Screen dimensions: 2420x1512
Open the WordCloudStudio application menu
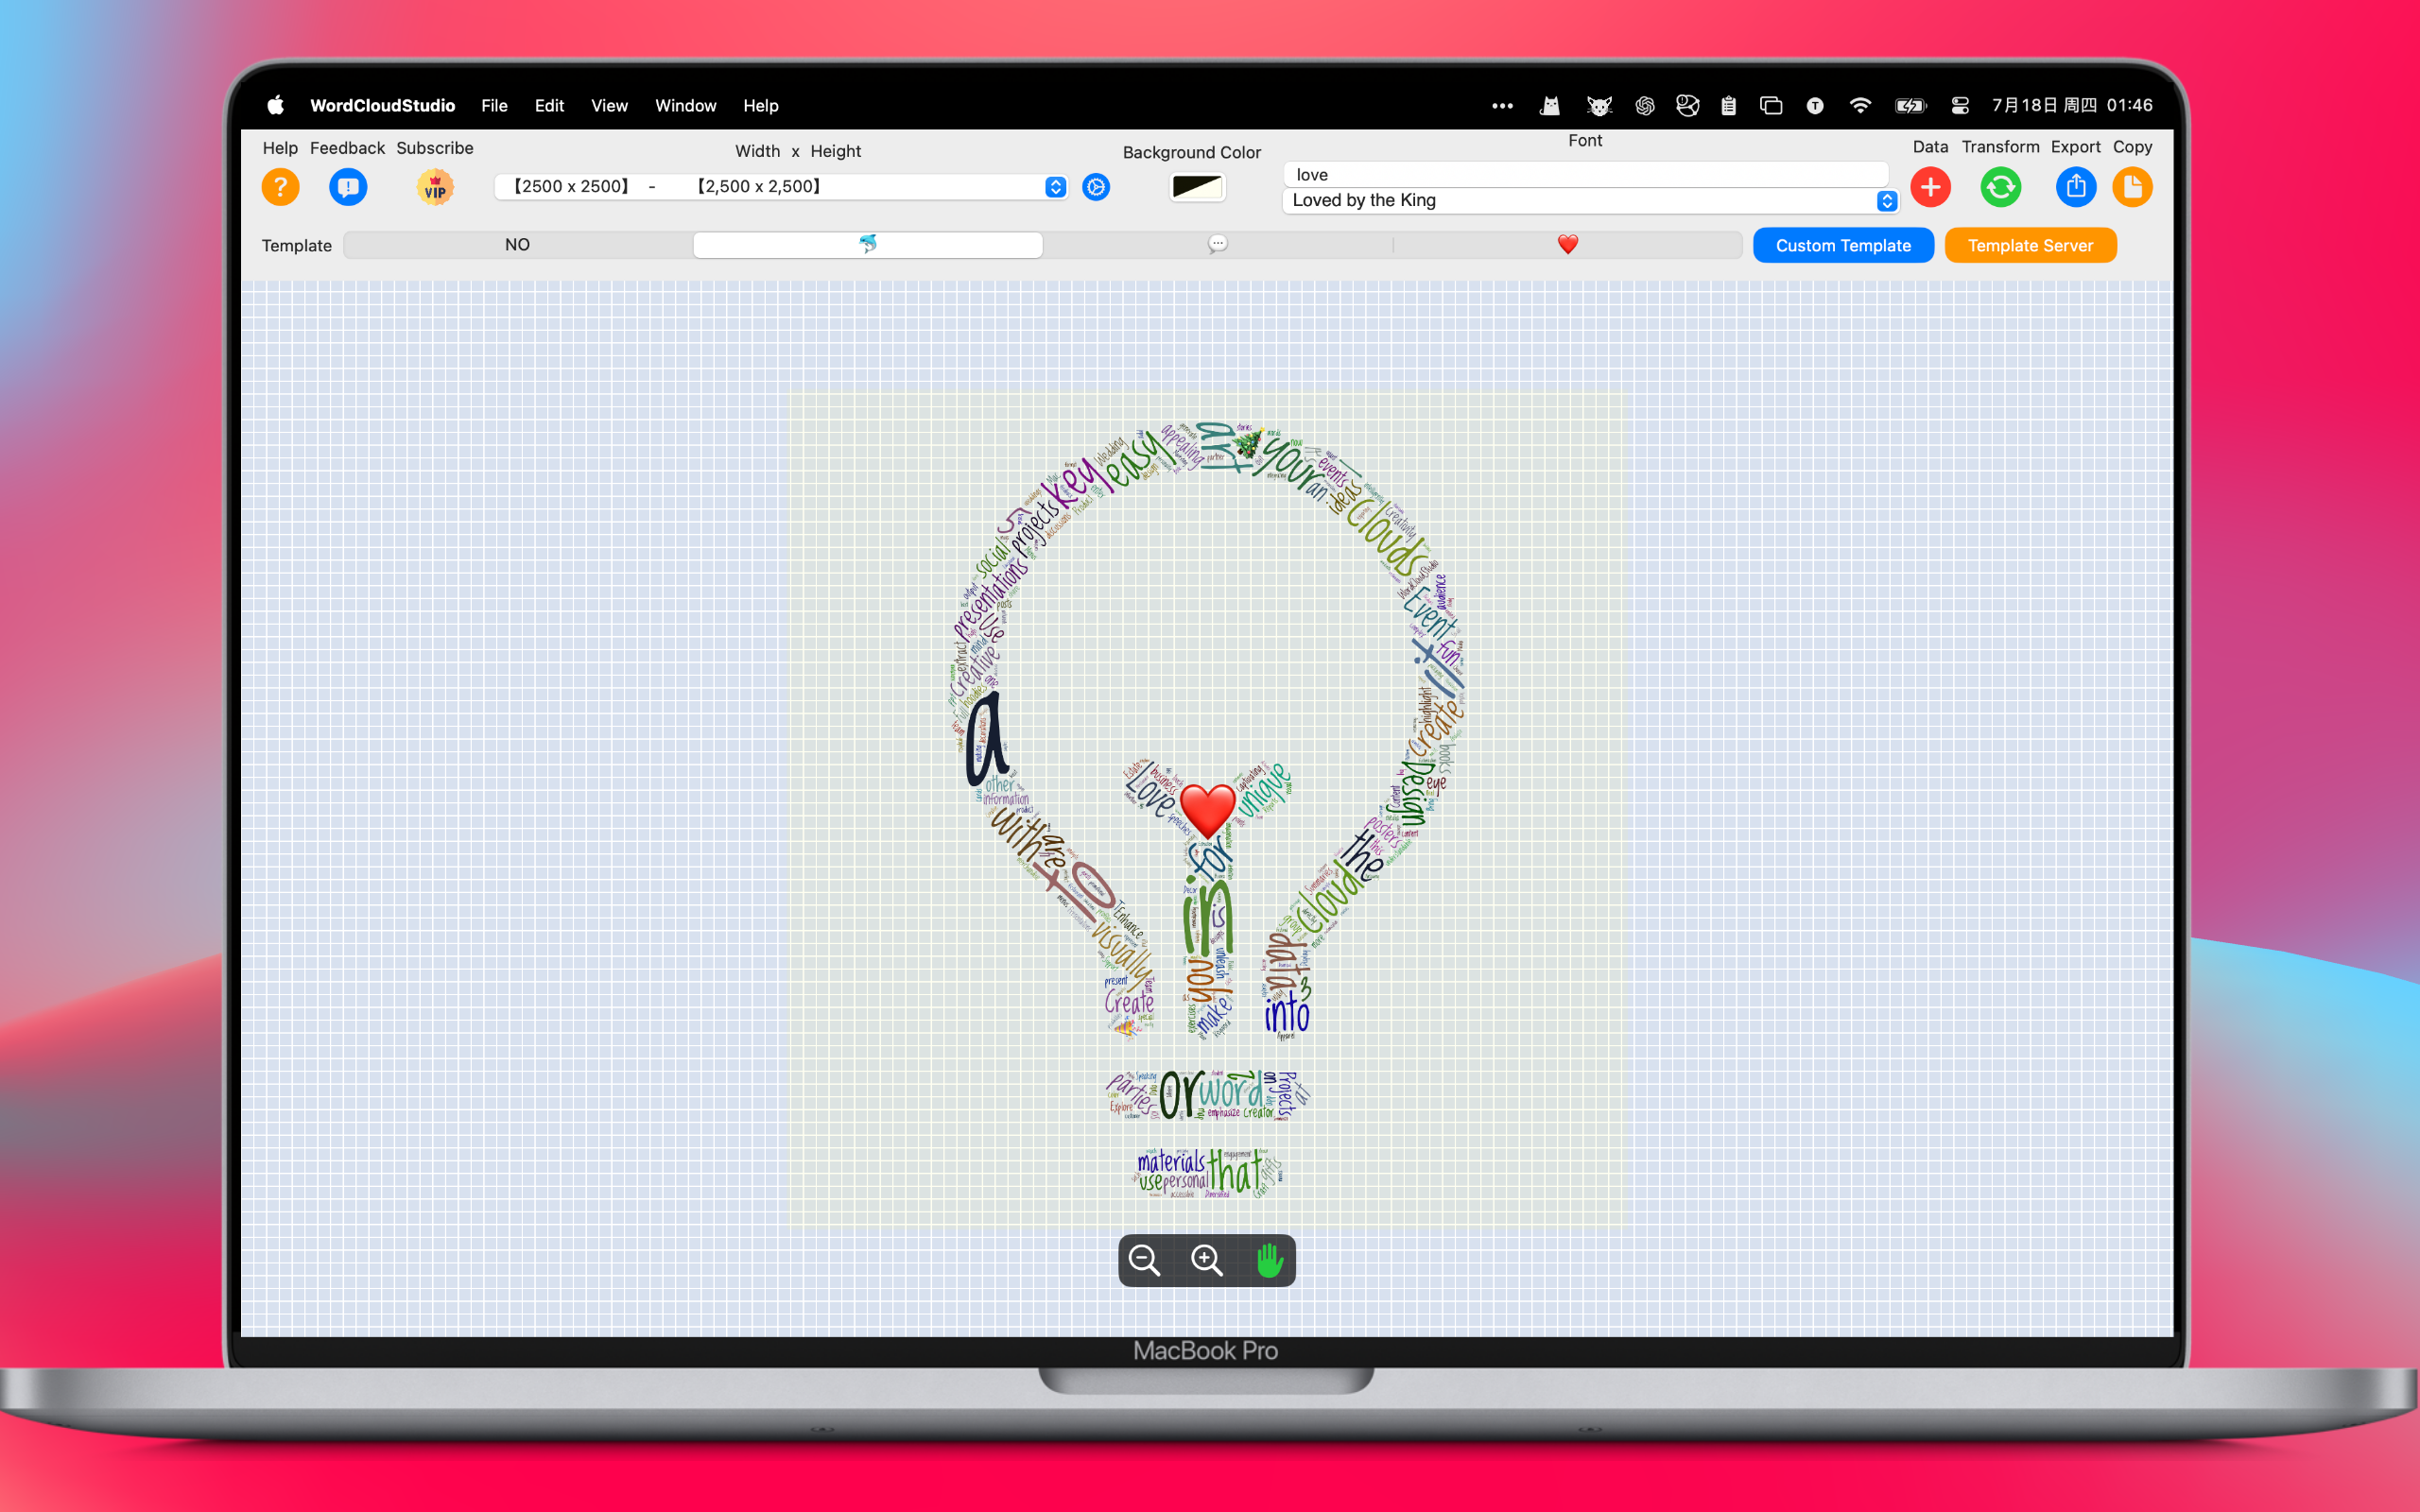[382, 105]
